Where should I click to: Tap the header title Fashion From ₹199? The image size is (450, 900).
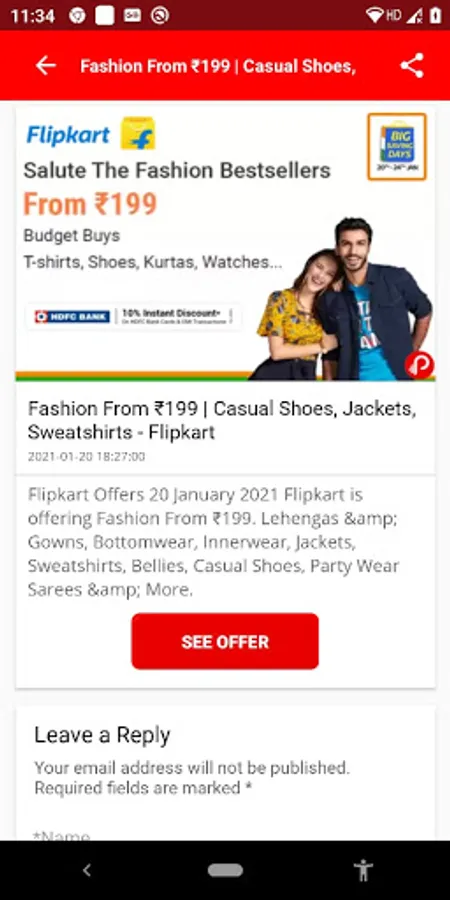pos(218,66)
